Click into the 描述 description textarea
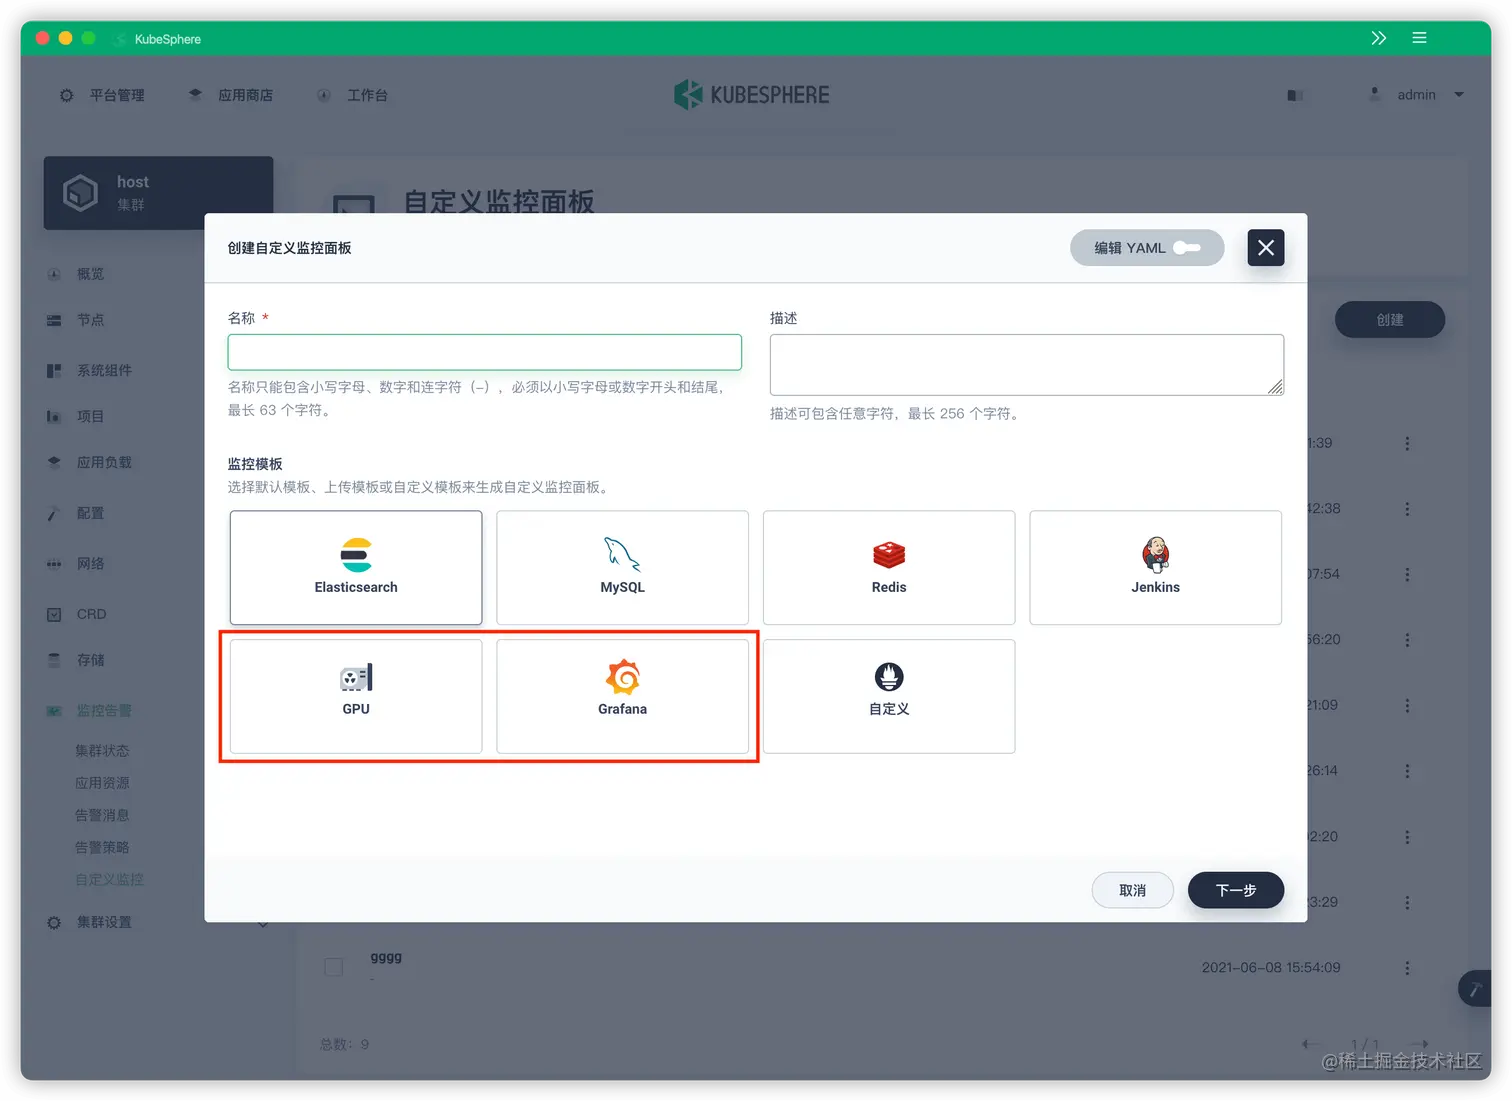The width and height of the screenshot is (1512, 1101). 1026,365
